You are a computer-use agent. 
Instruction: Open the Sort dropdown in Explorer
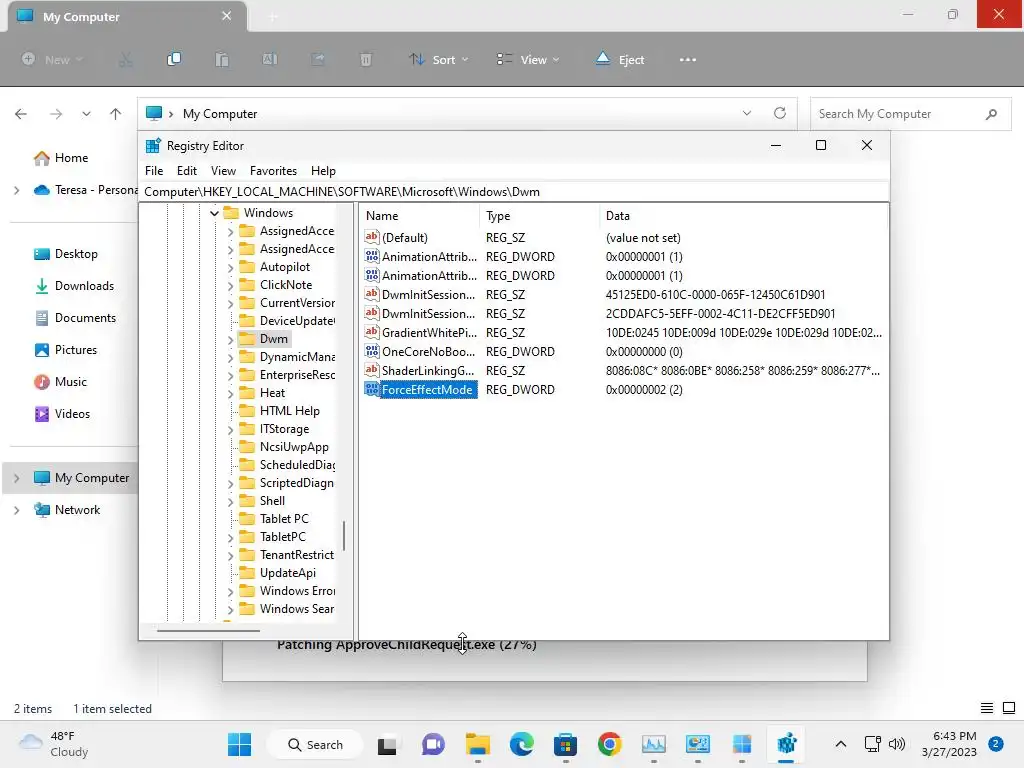438,59
